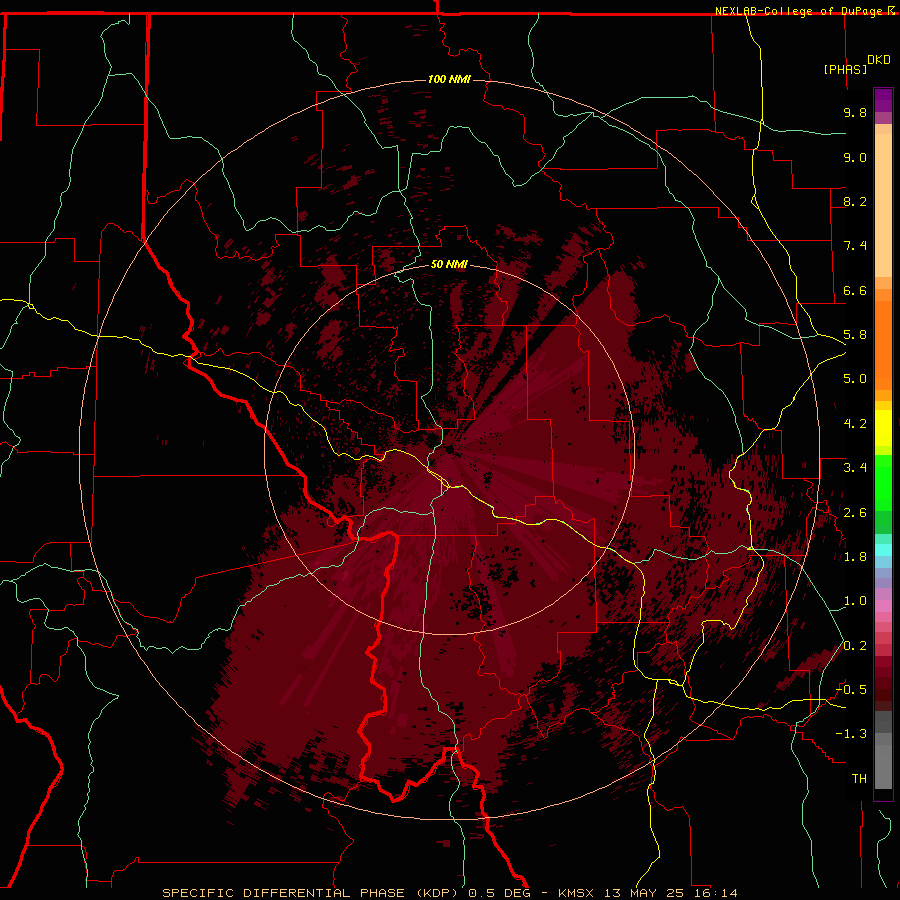900x900 pixels.
Task: Click the 5.8 legend value label
Action: 855,335
